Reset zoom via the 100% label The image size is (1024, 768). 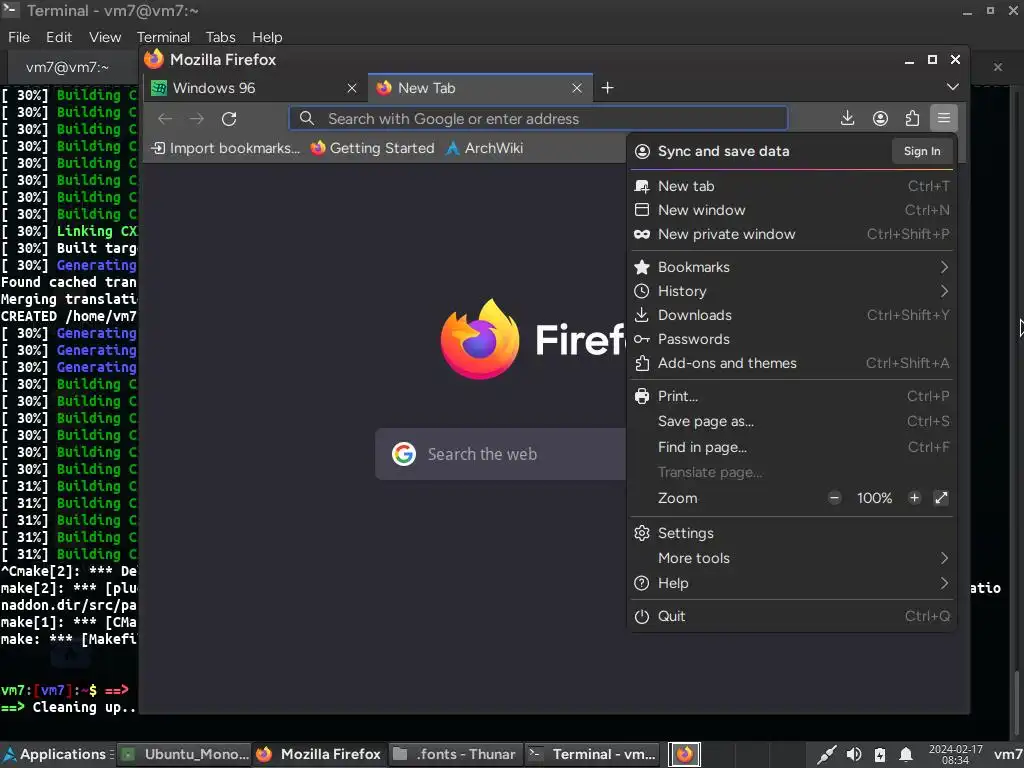[x=874, y=498]
